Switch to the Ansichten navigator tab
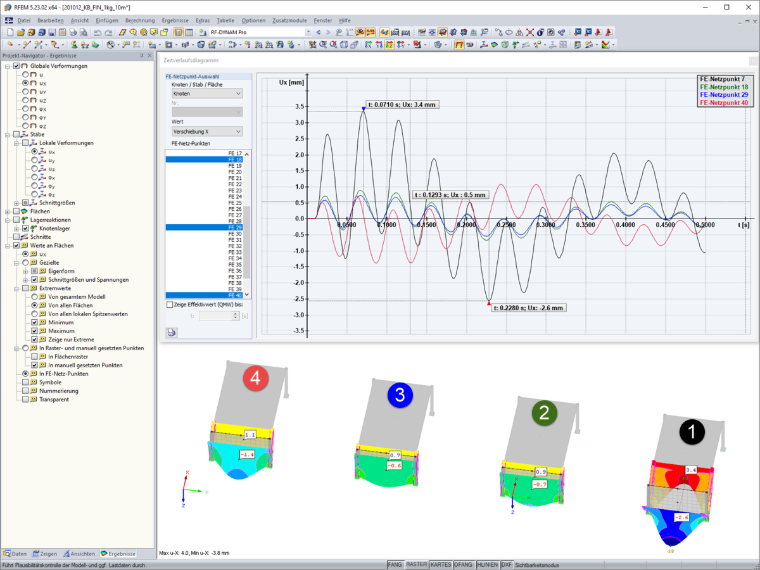Image resolution: width=760 pixels, height=570 pixels. (x=79, y=554)
